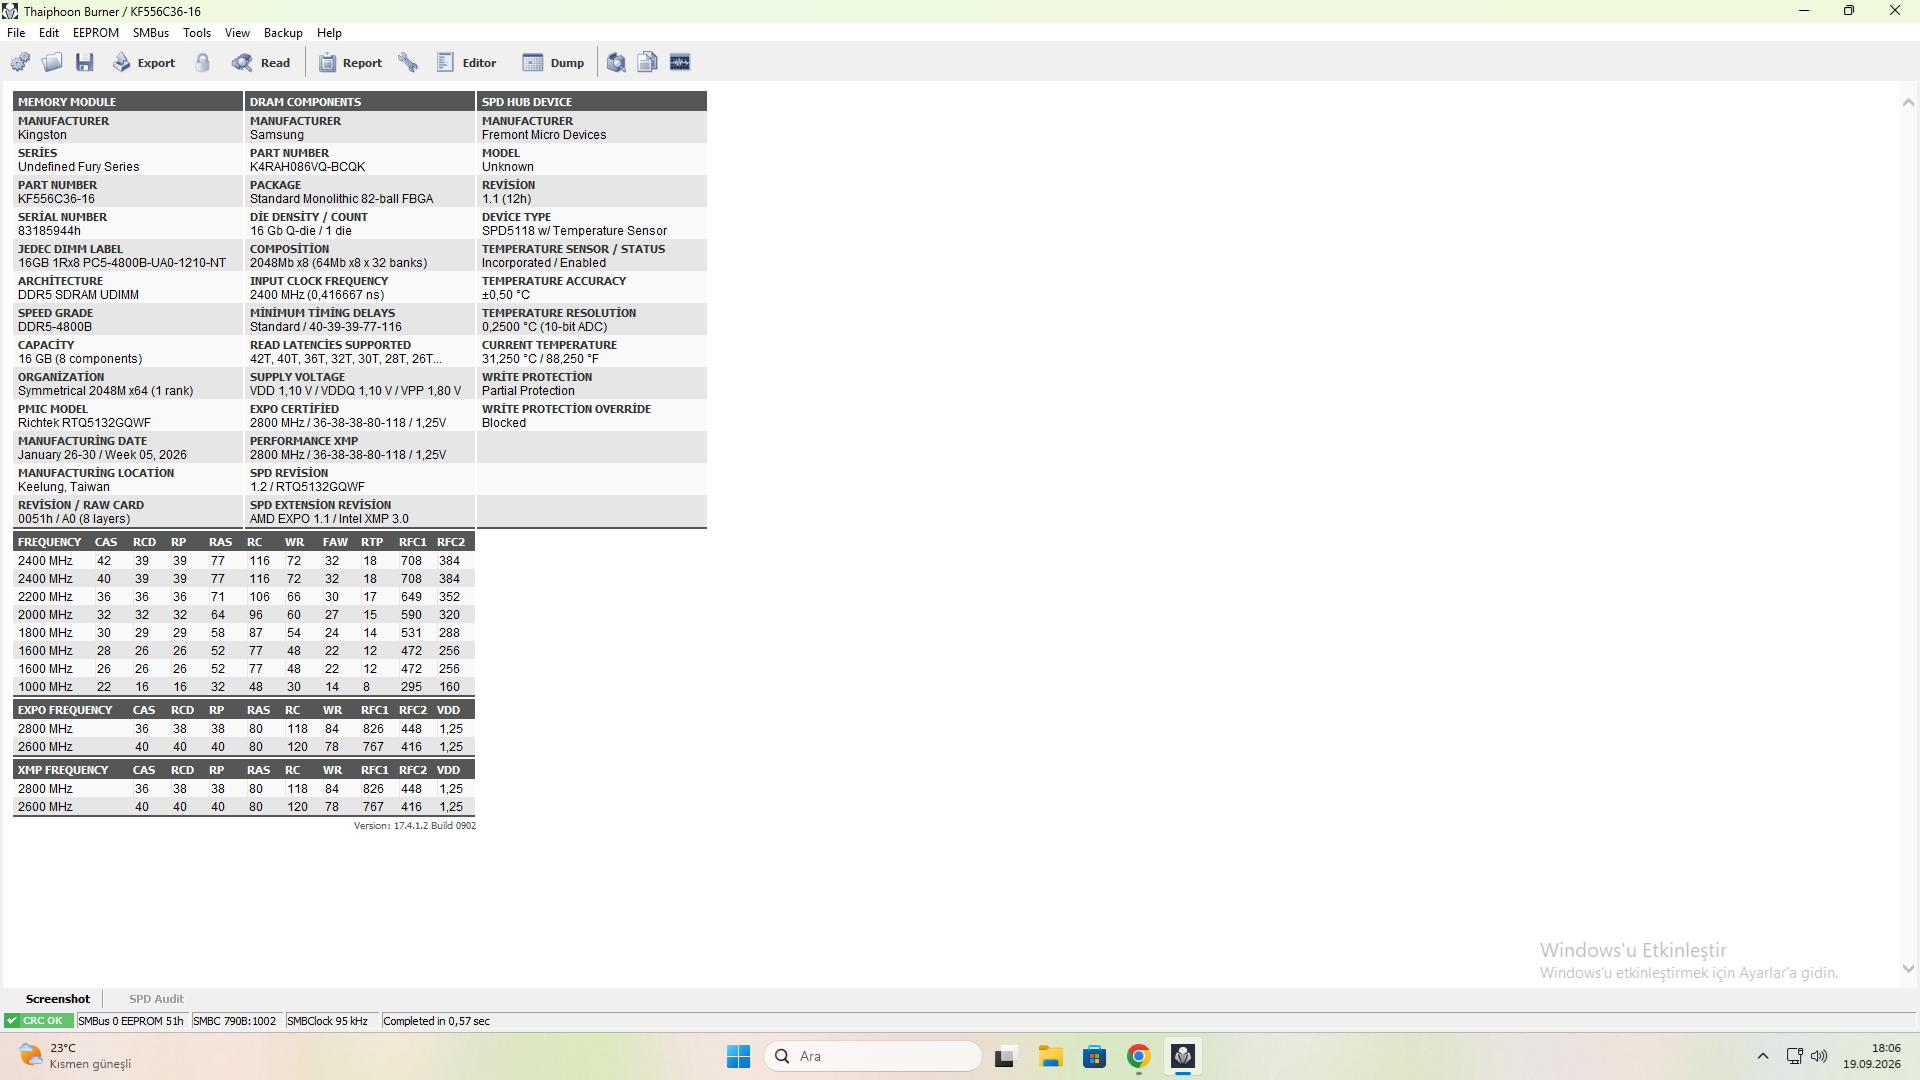Click Read to read the SPD

[x=261, y=62]
